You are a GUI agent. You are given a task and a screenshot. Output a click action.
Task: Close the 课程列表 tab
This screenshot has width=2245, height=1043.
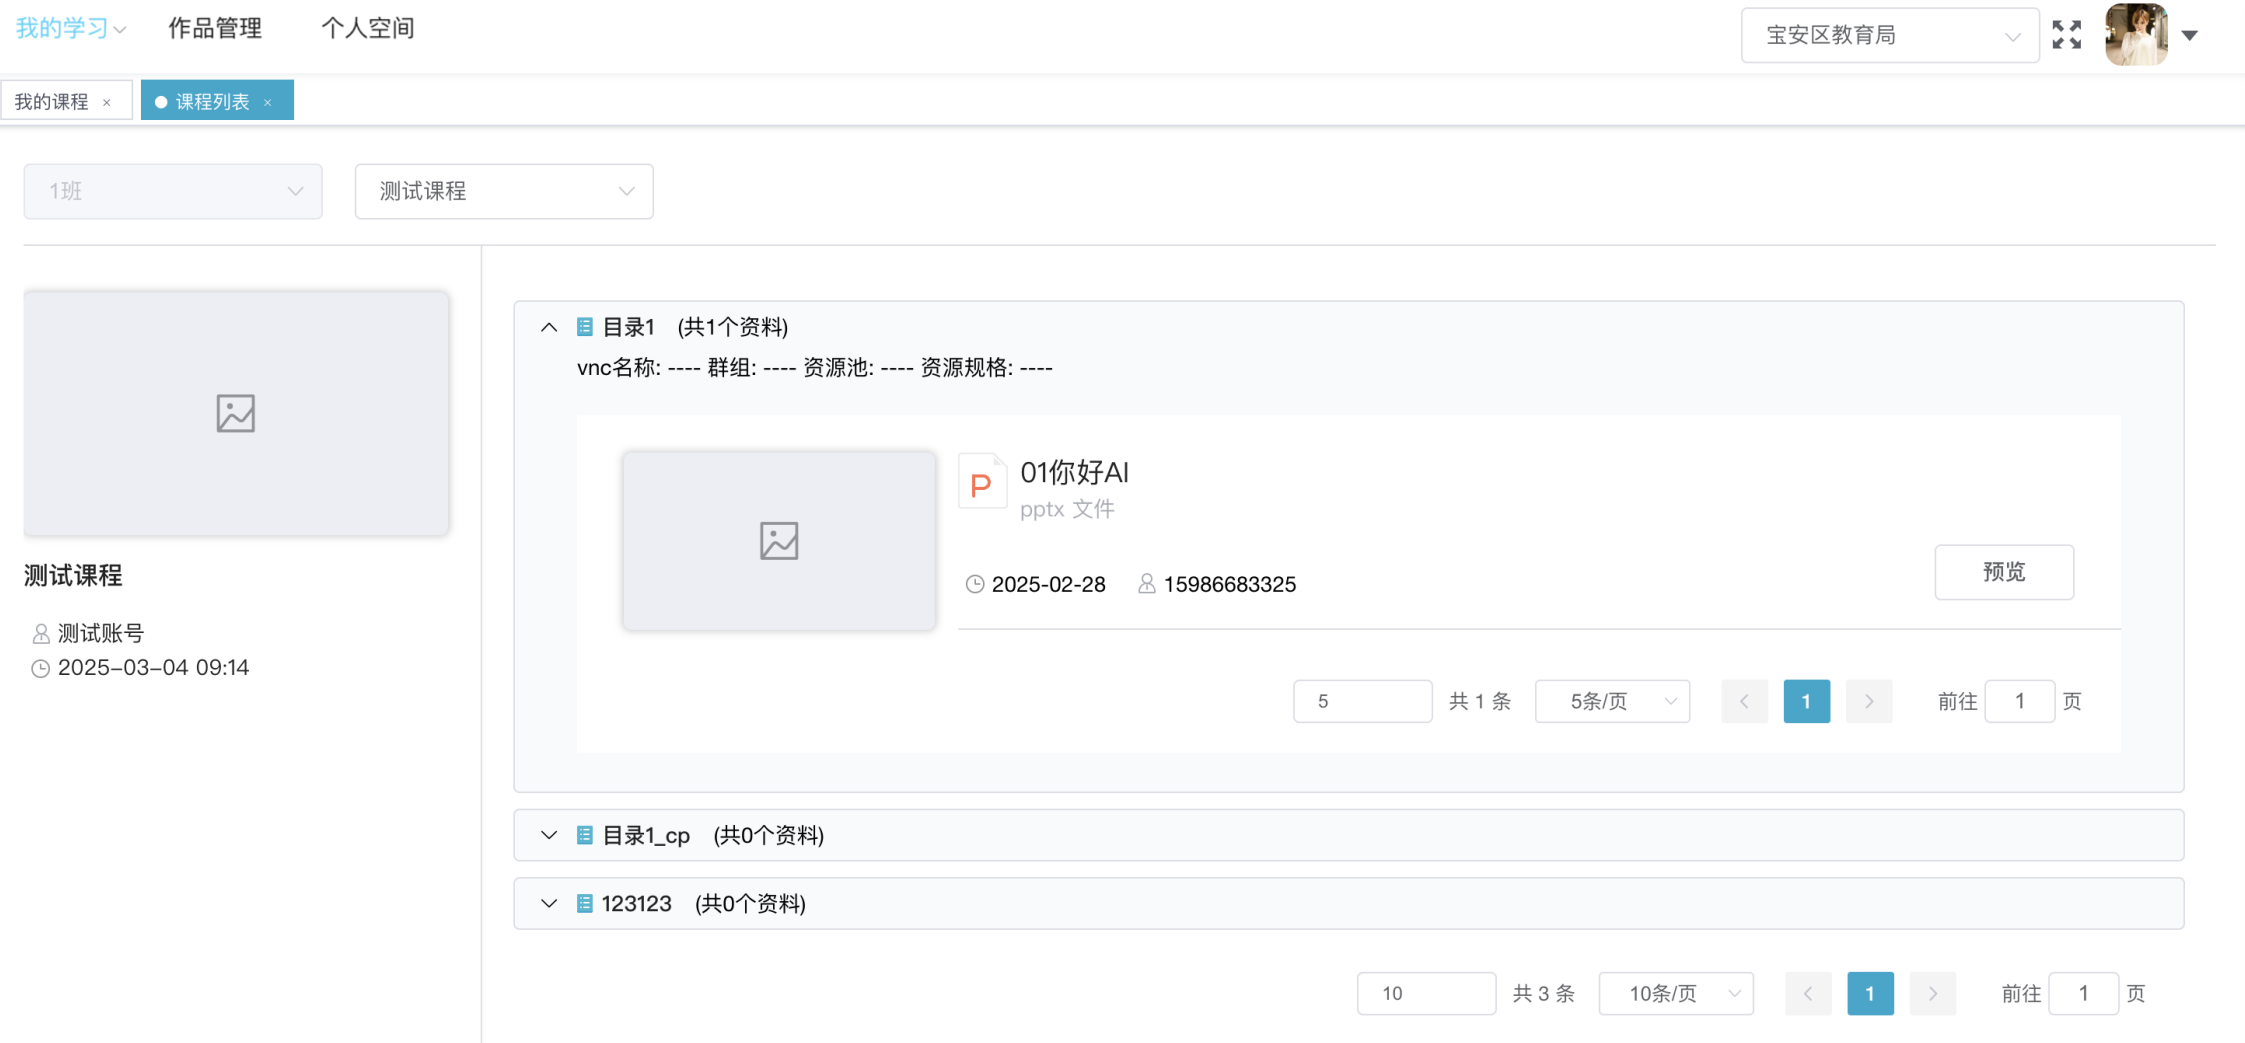268,102
